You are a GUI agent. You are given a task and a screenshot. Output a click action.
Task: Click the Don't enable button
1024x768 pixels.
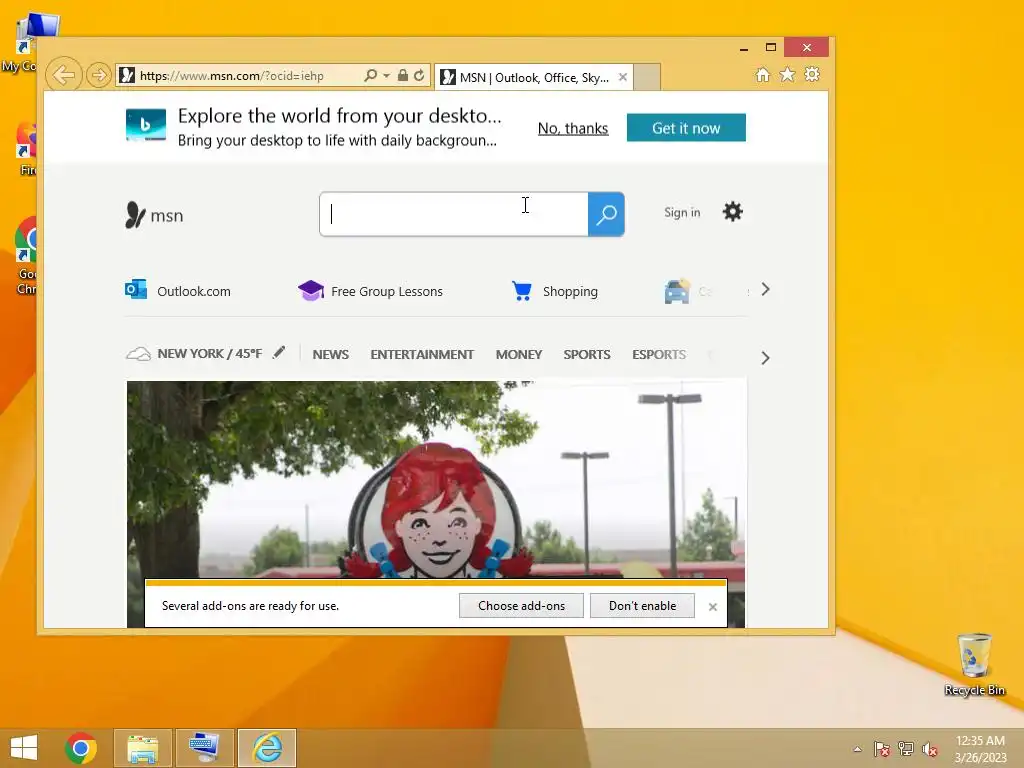point(642,605)
